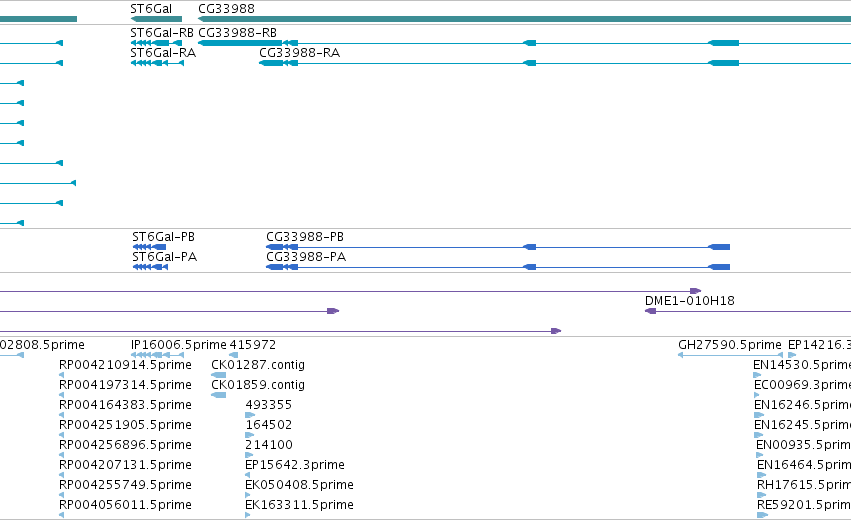Select the EN16245.5prime EST label
Screen dimensions: 851x520
[802, 425]
